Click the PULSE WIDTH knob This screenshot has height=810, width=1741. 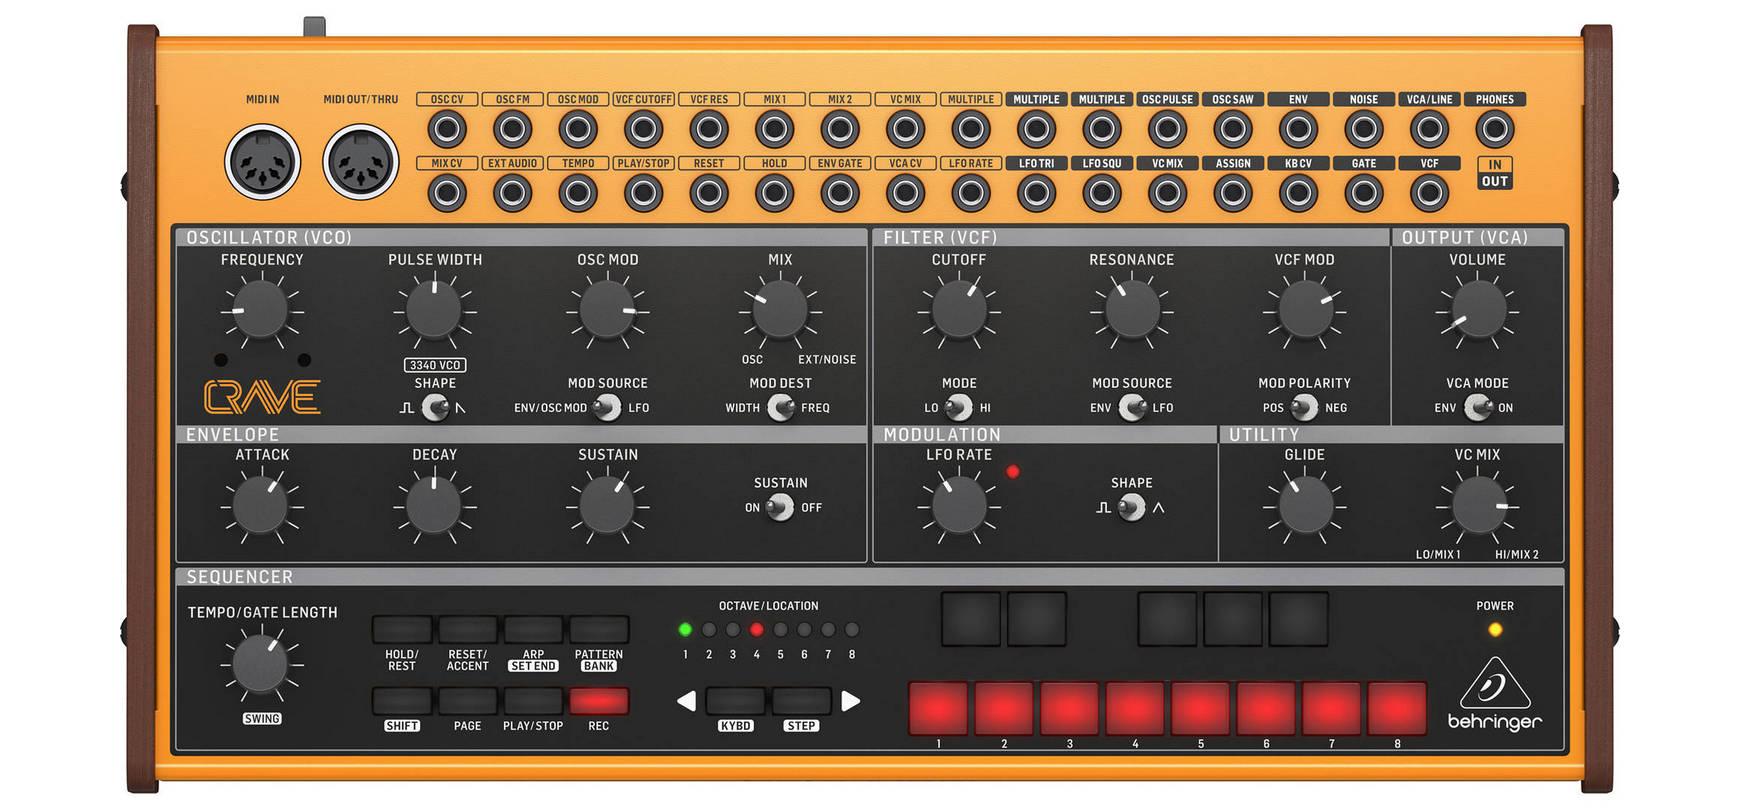point(434,309)
